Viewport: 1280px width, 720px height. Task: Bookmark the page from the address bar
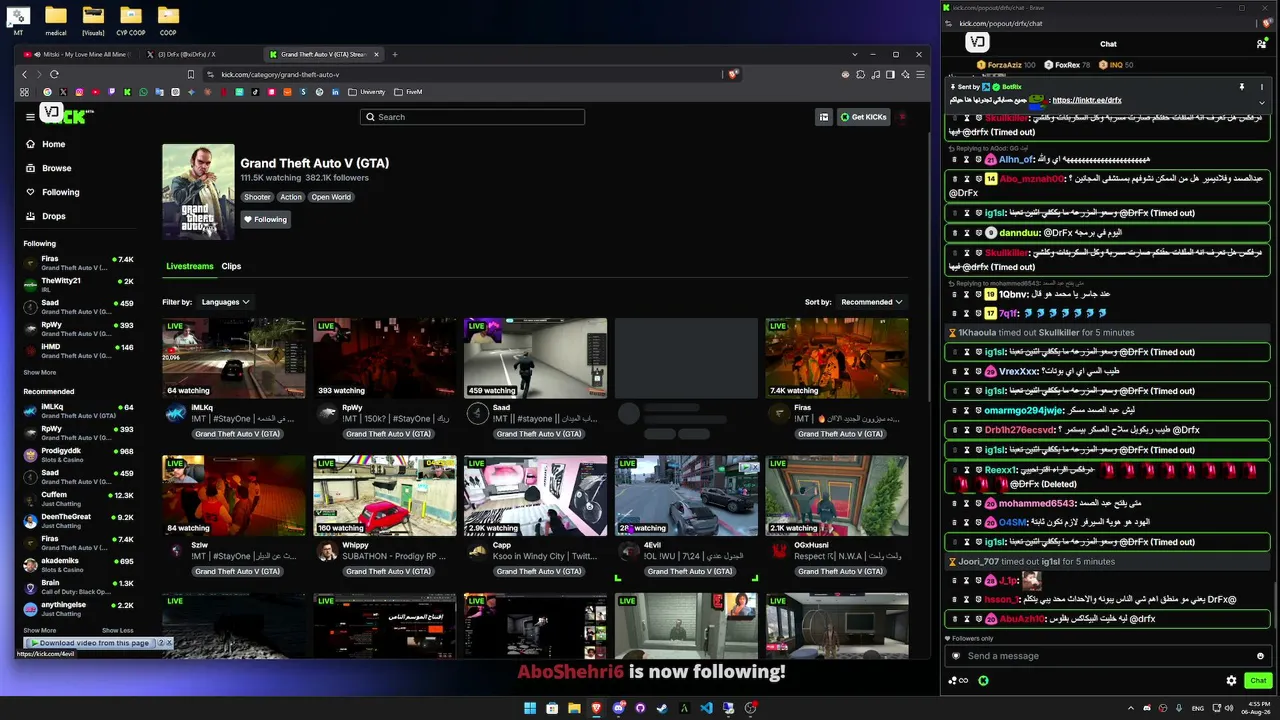(191, 74)
